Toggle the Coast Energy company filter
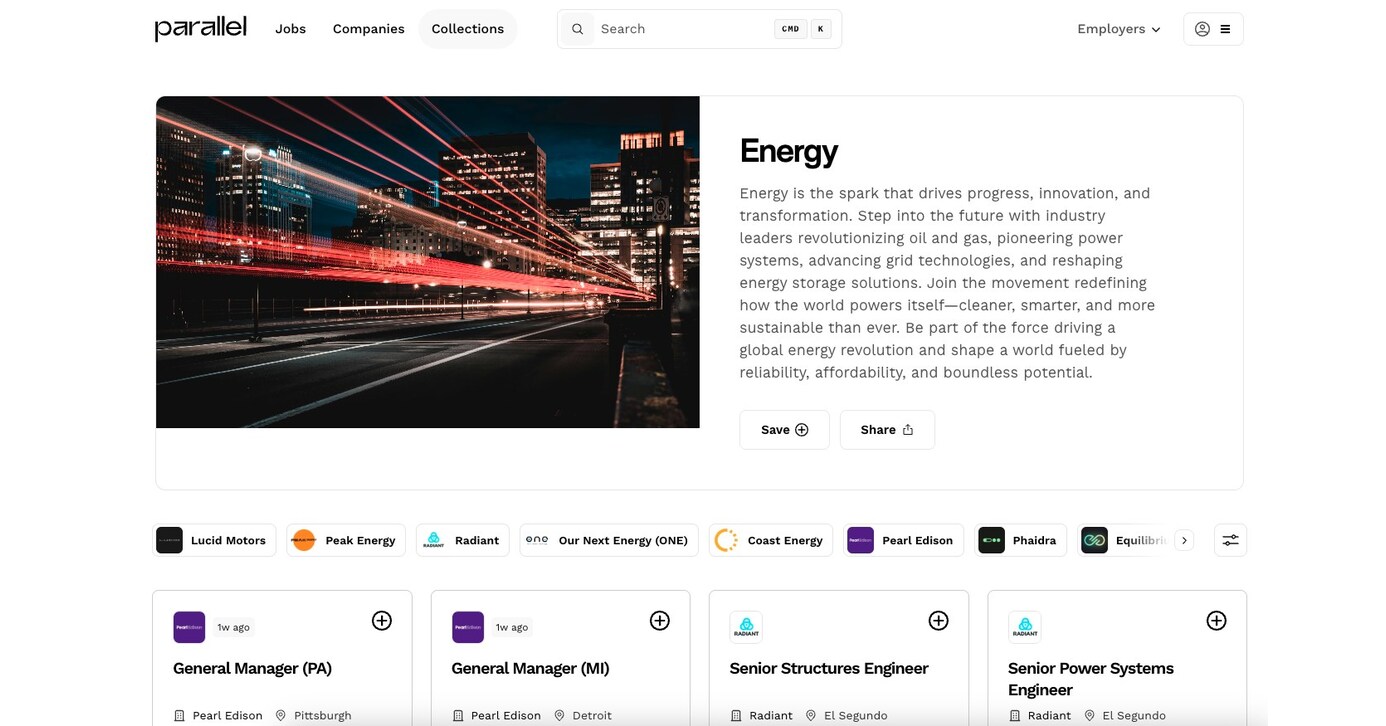The height and width of the screenshot is (726, 1386). [x=770, y=540]
